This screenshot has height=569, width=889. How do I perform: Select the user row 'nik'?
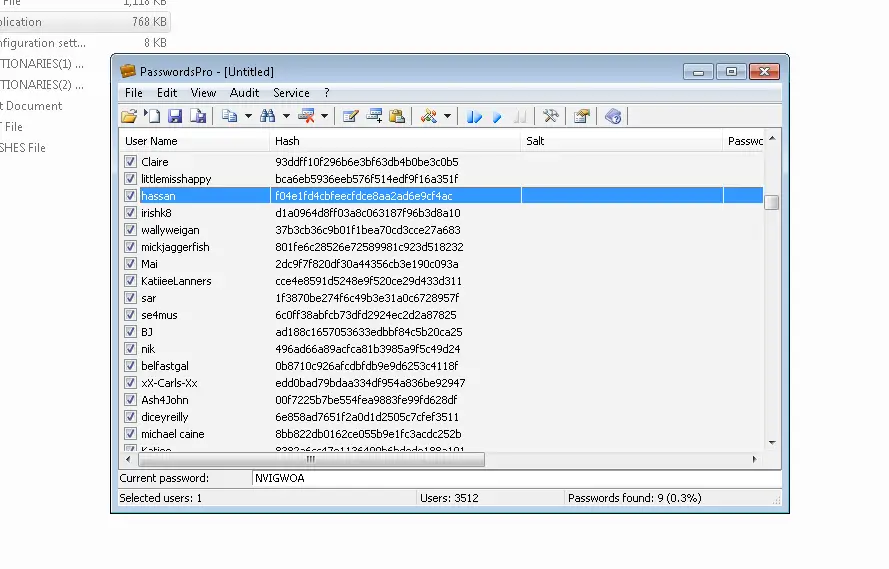click(441, 349)
